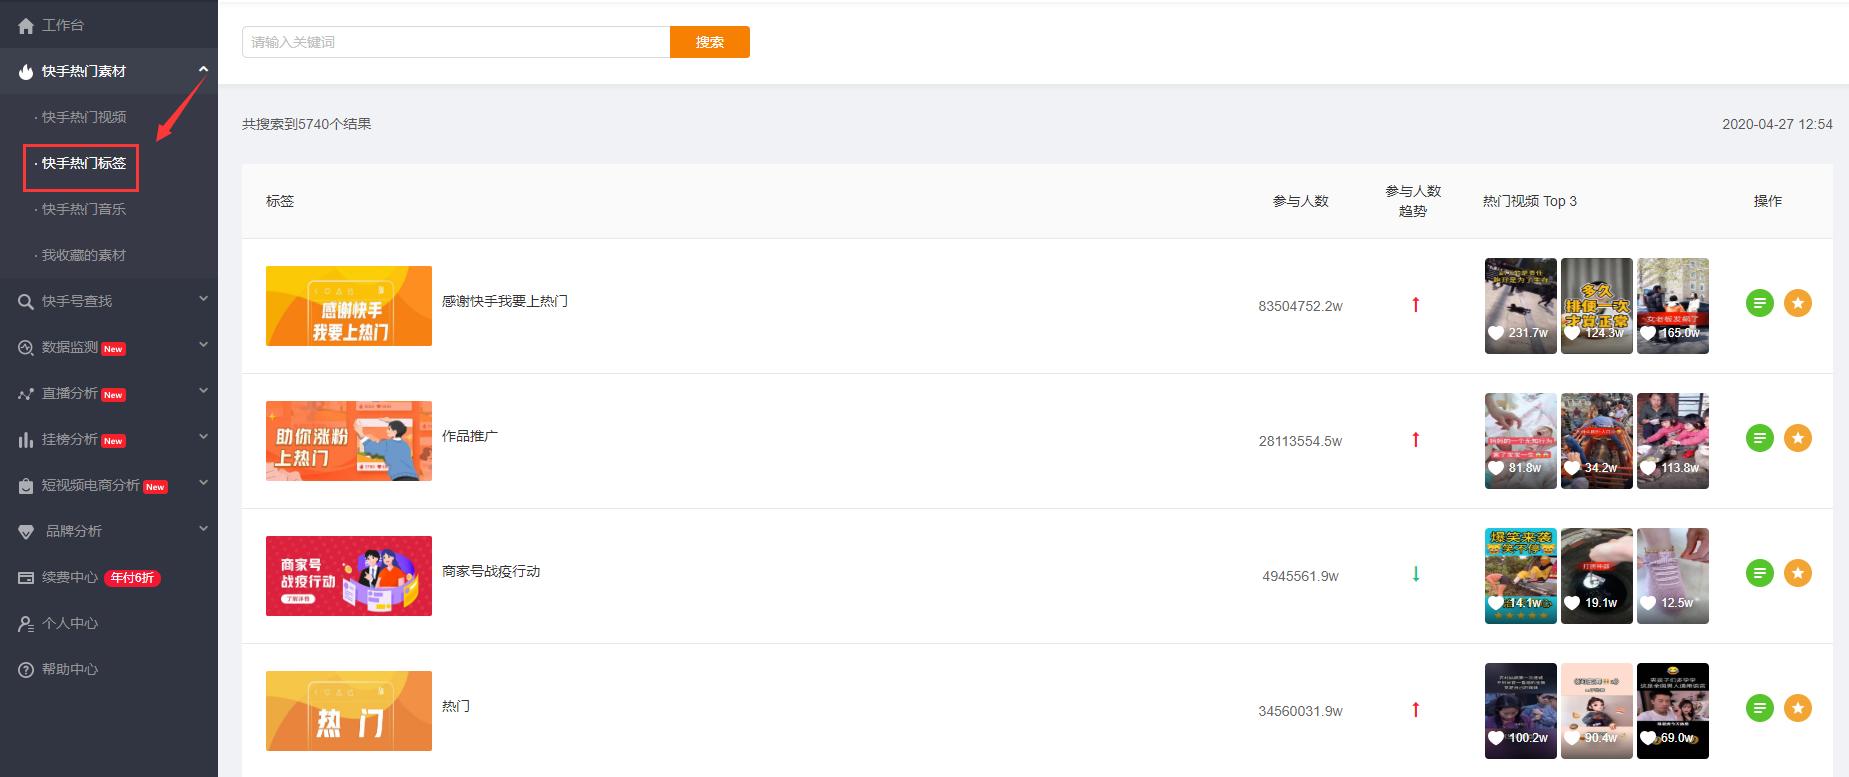Open 个人中心 in the sidebar
Screen dimensions: 1849x777
[70, 623]
